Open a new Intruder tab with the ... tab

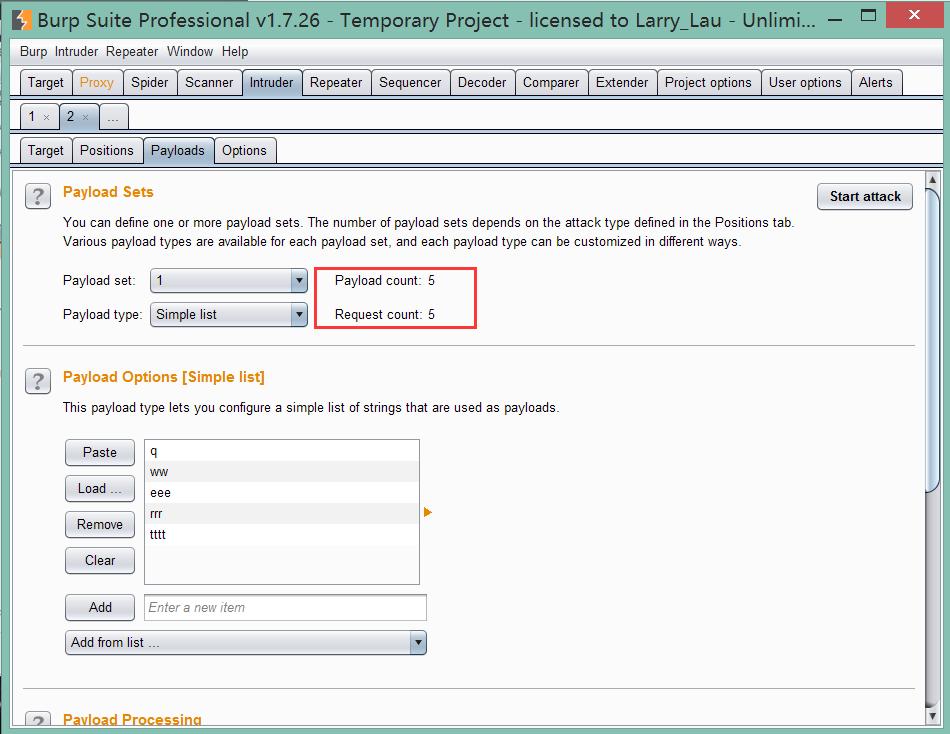[x=113, y=116]
